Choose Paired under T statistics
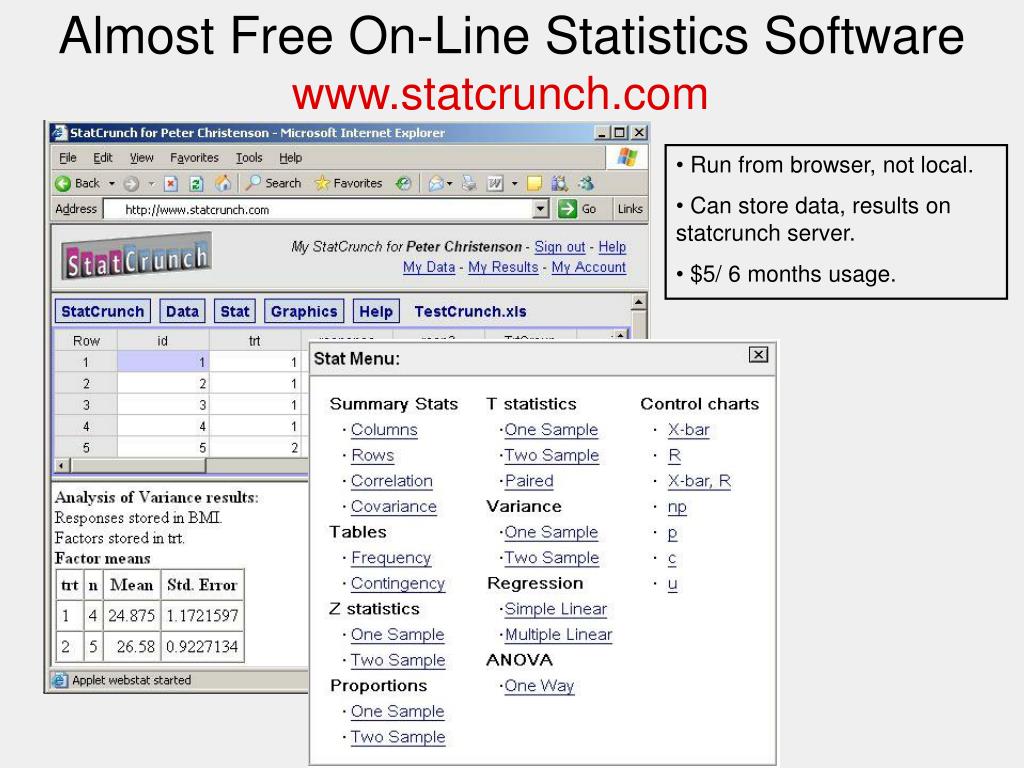 pyautogui.click(x=529, y=481)
